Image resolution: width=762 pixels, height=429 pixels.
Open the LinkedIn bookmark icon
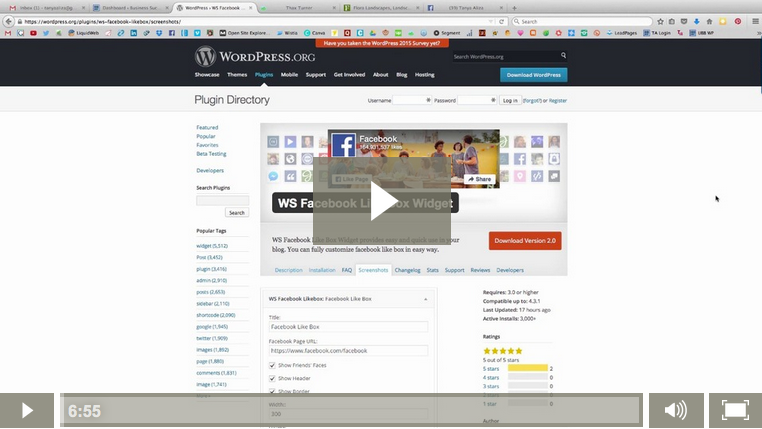[134, 33]
